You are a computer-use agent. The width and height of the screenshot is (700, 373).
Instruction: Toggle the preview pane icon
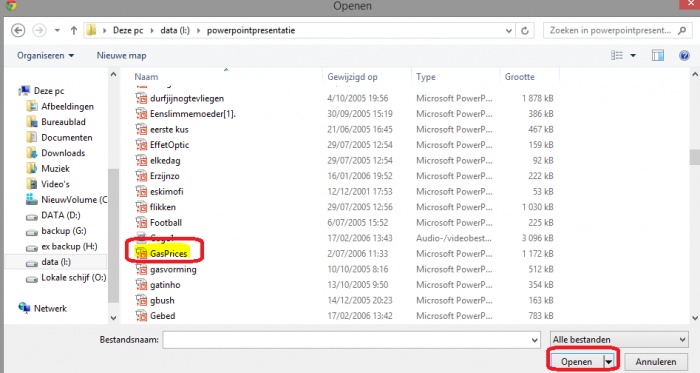tap(658, 55)
